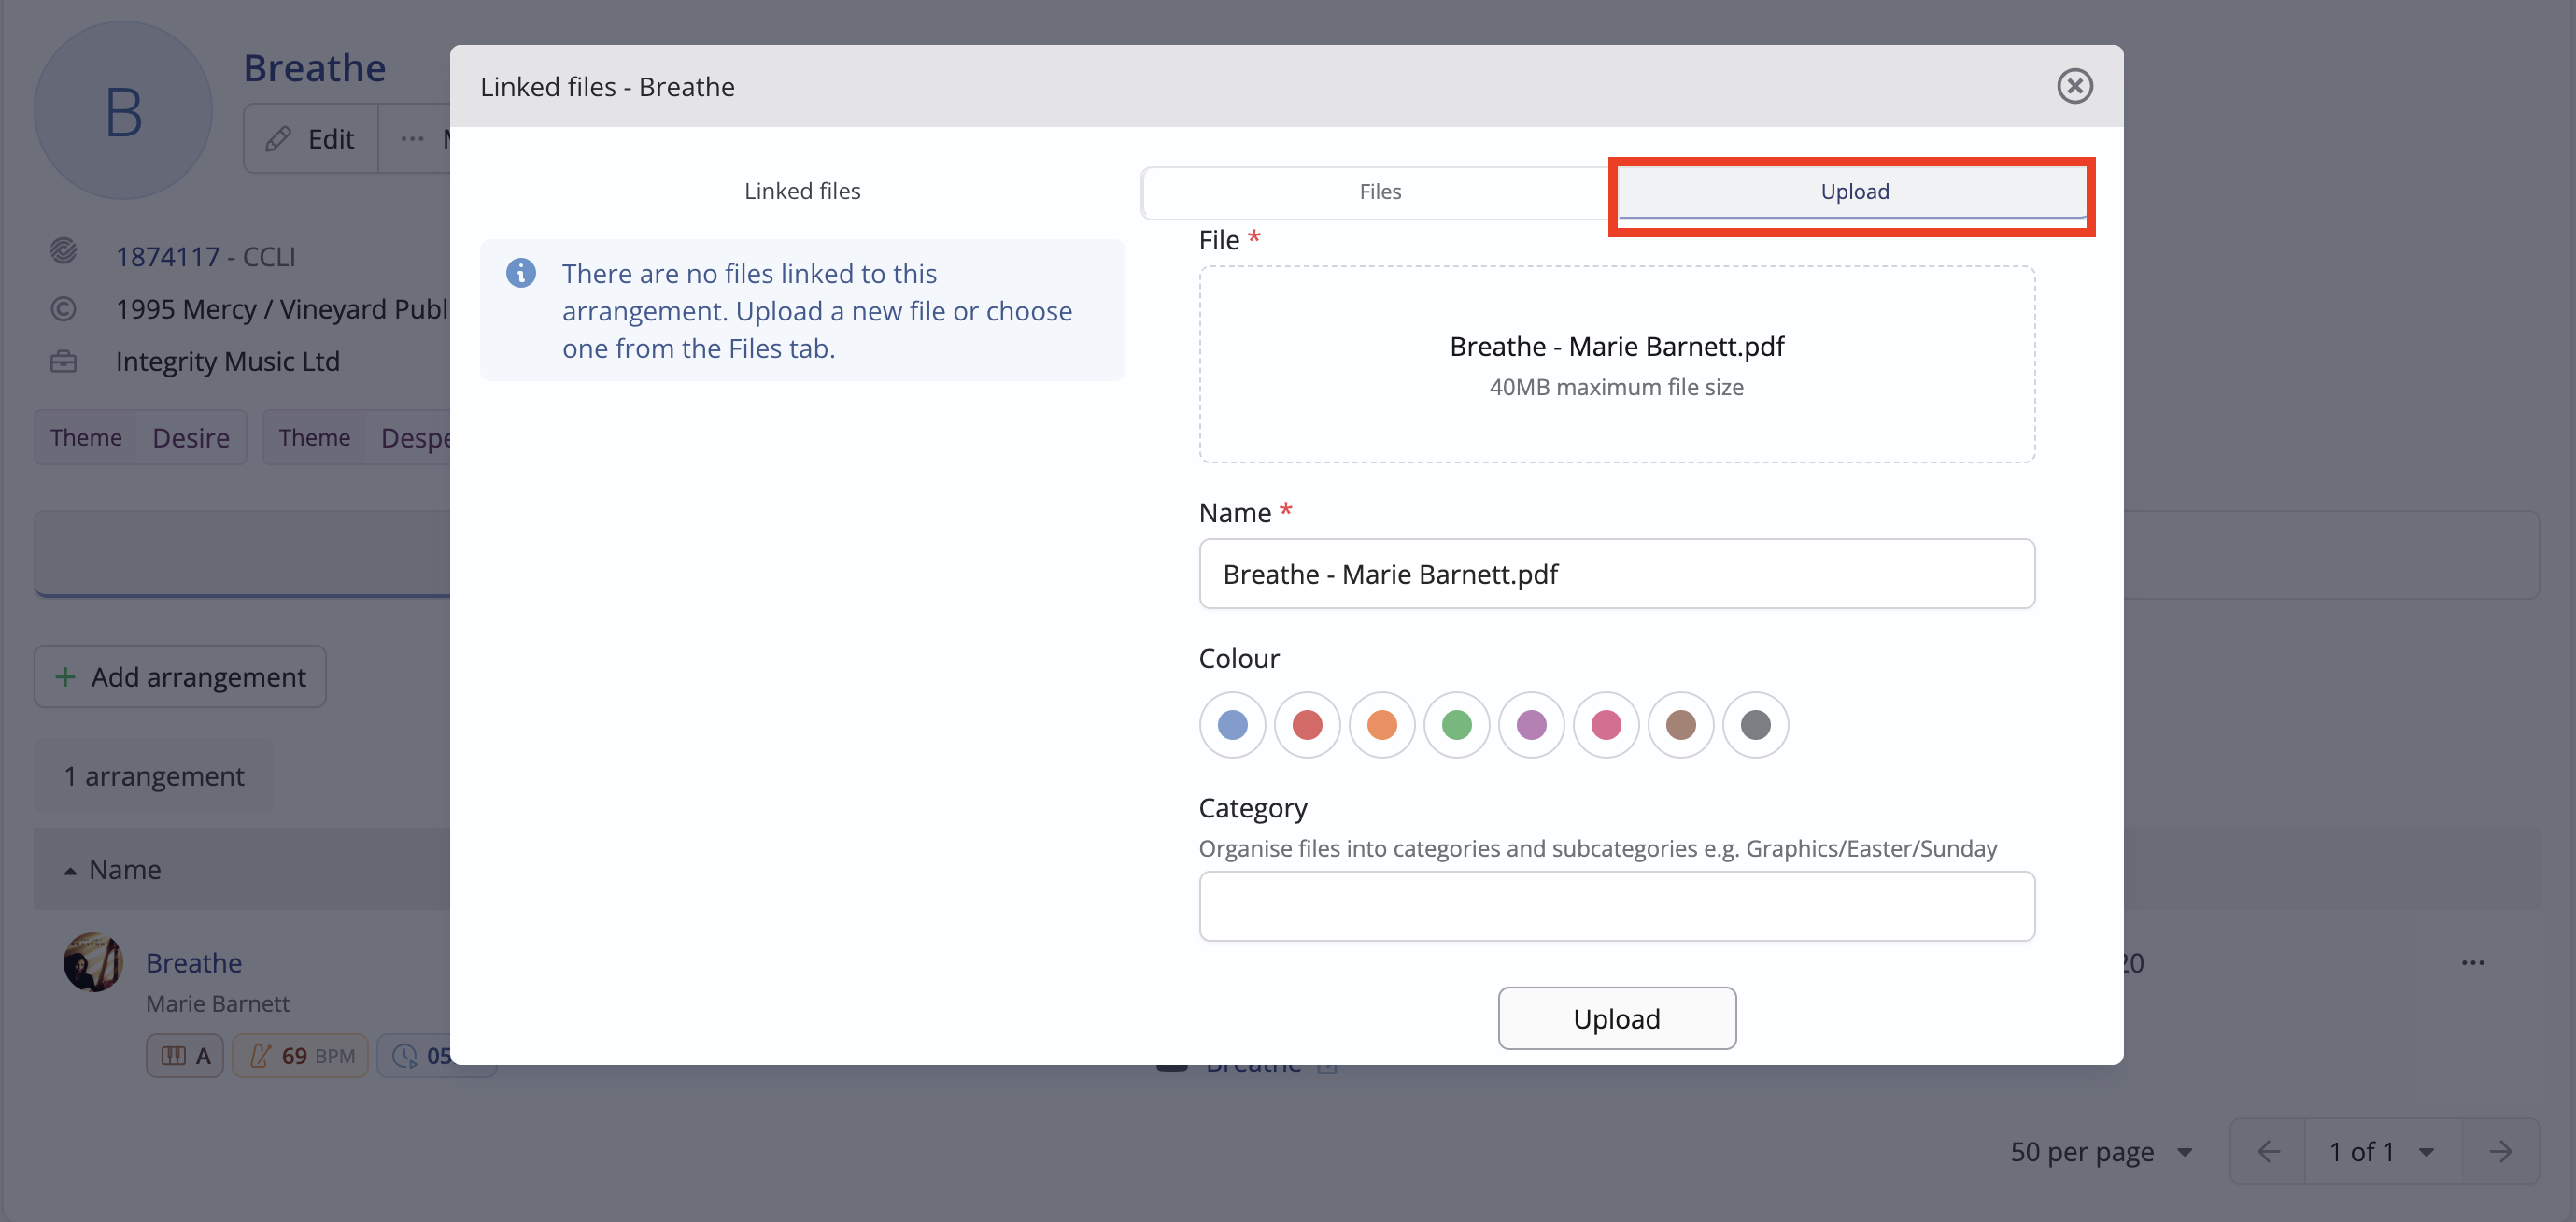This screenshot has width=2576, height=1222.
Task: Click the Breathe arrangement album thumbnail
Action: click(93, 962)
